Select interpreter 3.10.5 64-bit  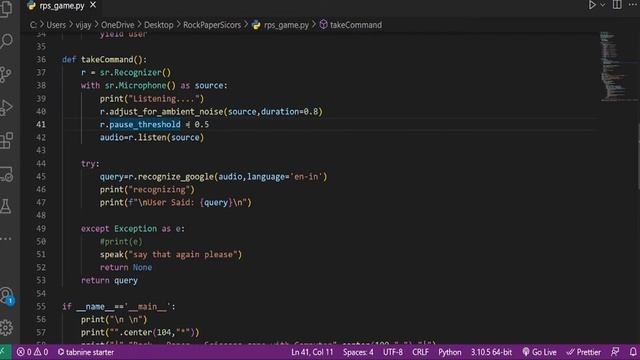click(x=491, y=352)
